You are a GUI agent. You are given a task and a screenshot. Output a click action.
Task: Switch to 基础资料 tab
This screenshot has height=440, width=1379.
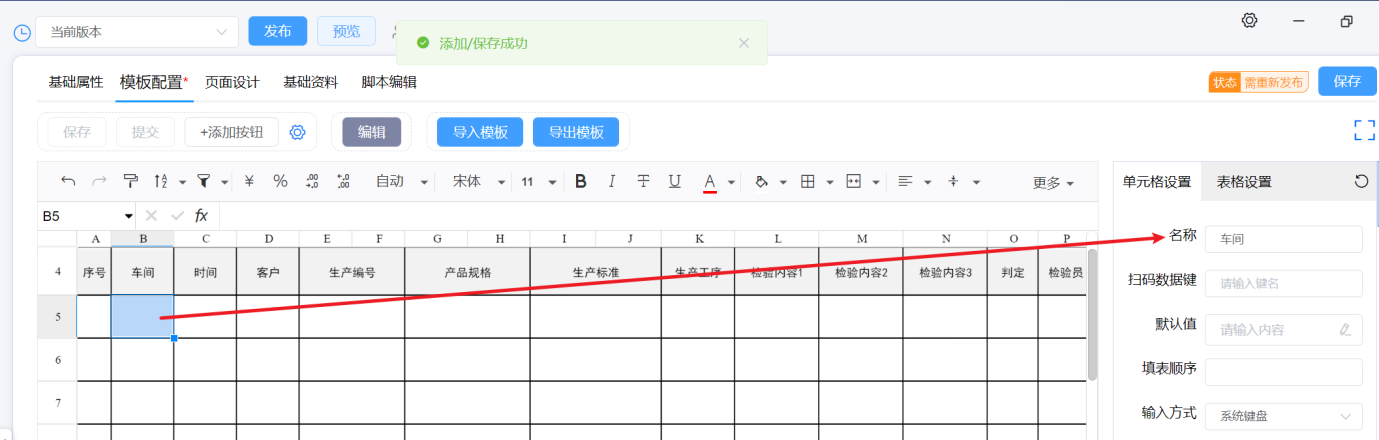[310, 82]
